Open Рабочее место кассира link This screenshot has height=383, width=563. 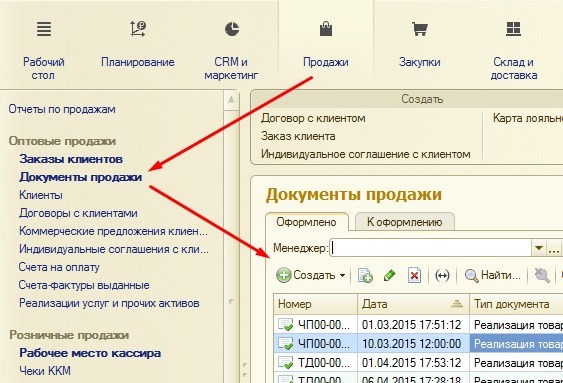(90, 353)
